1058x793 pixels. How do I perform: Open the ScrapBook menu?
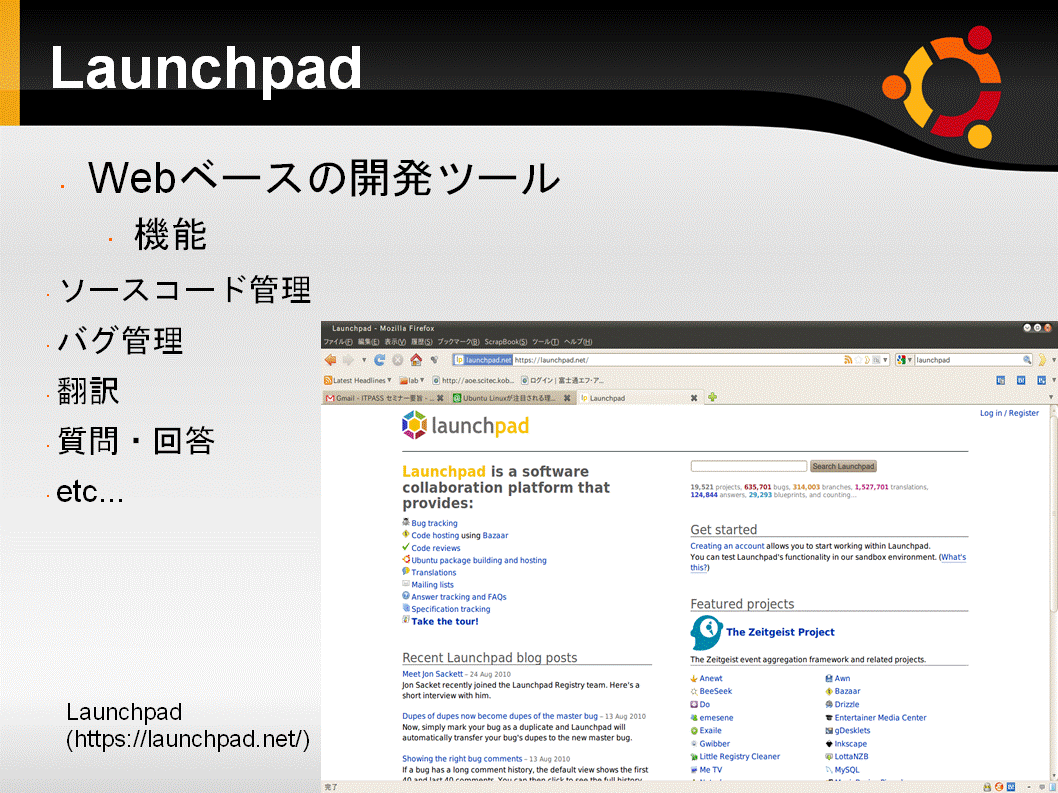coord(506,341)
